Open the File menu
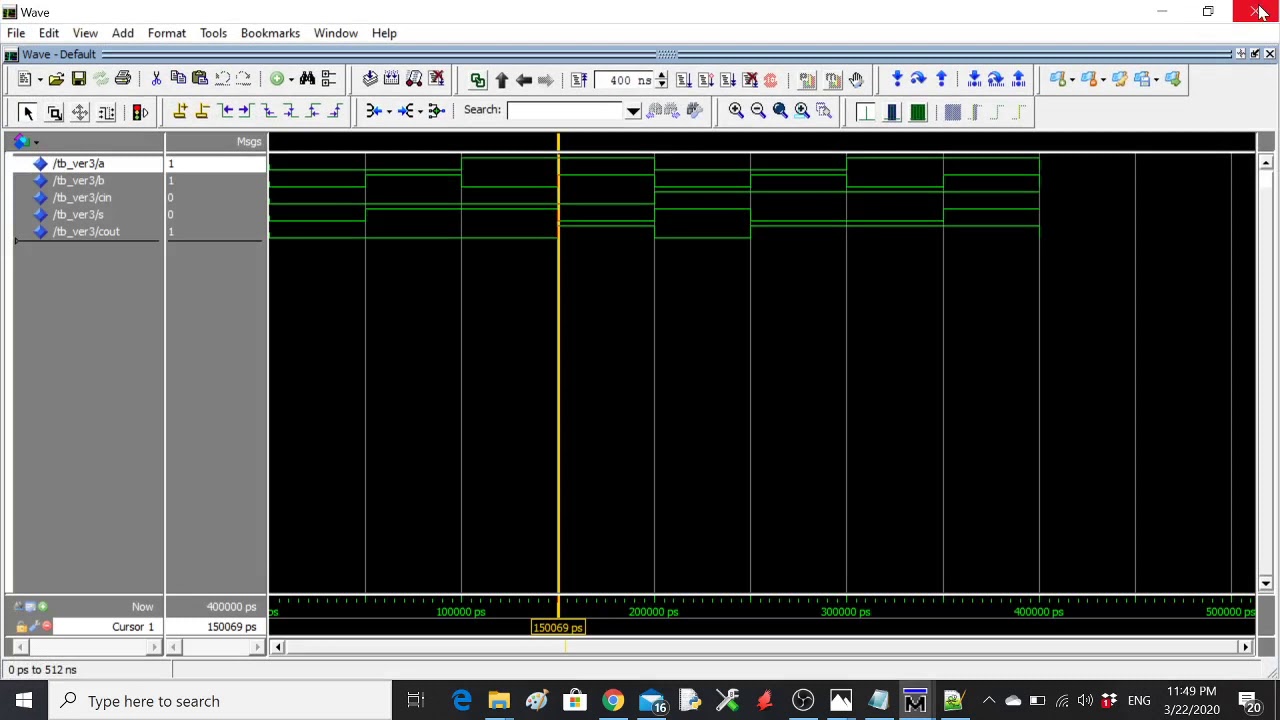The width and height of the screenshot is (1280, 720). (16, 33)
